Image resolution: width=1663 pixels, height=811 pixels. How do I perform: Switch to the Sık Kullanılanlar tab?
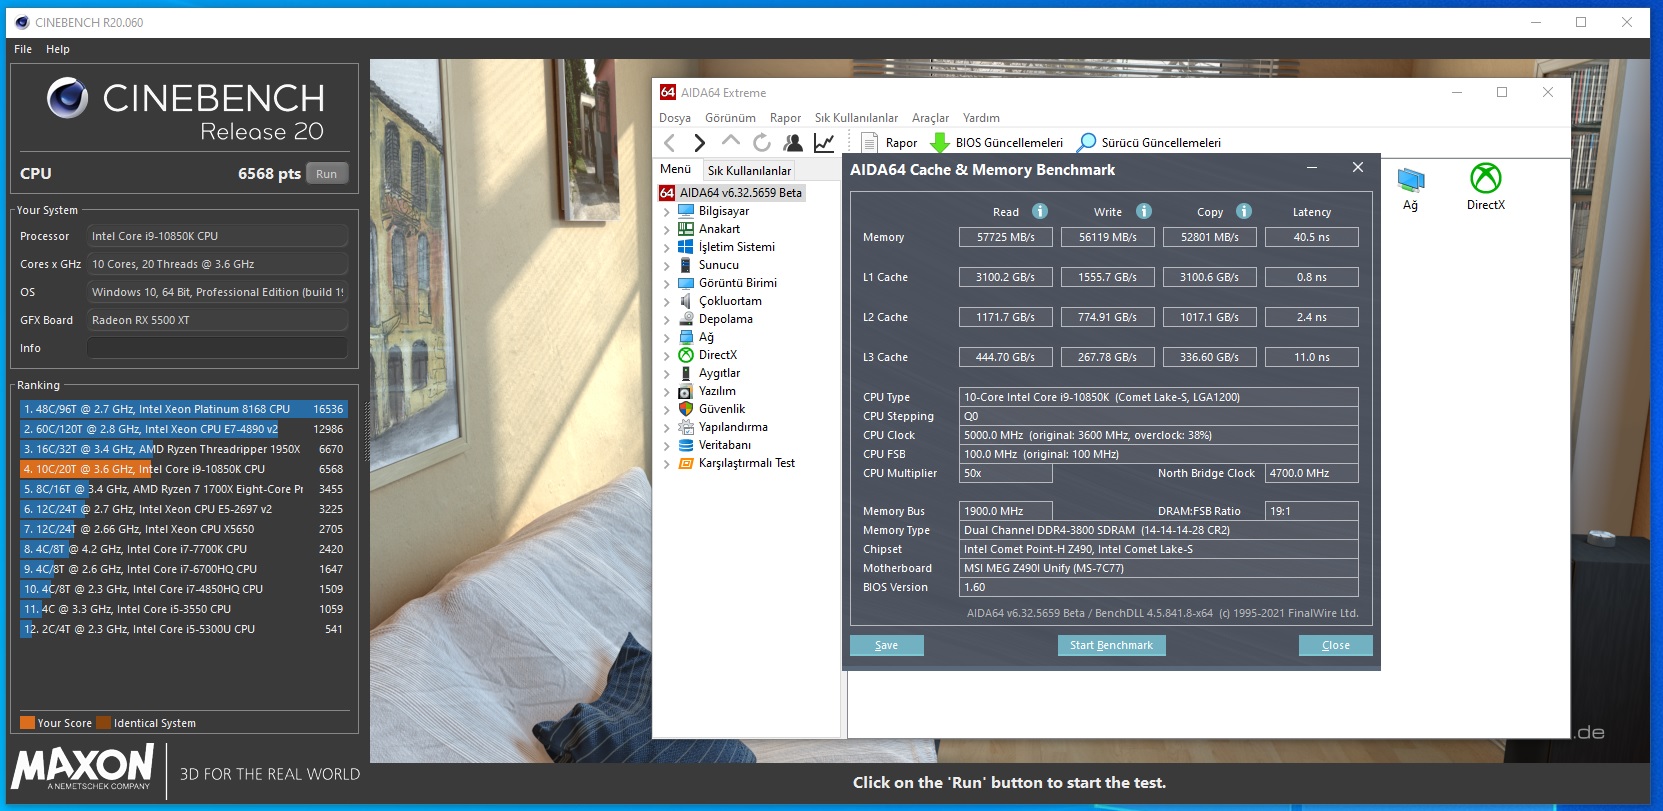pos(749,171)
